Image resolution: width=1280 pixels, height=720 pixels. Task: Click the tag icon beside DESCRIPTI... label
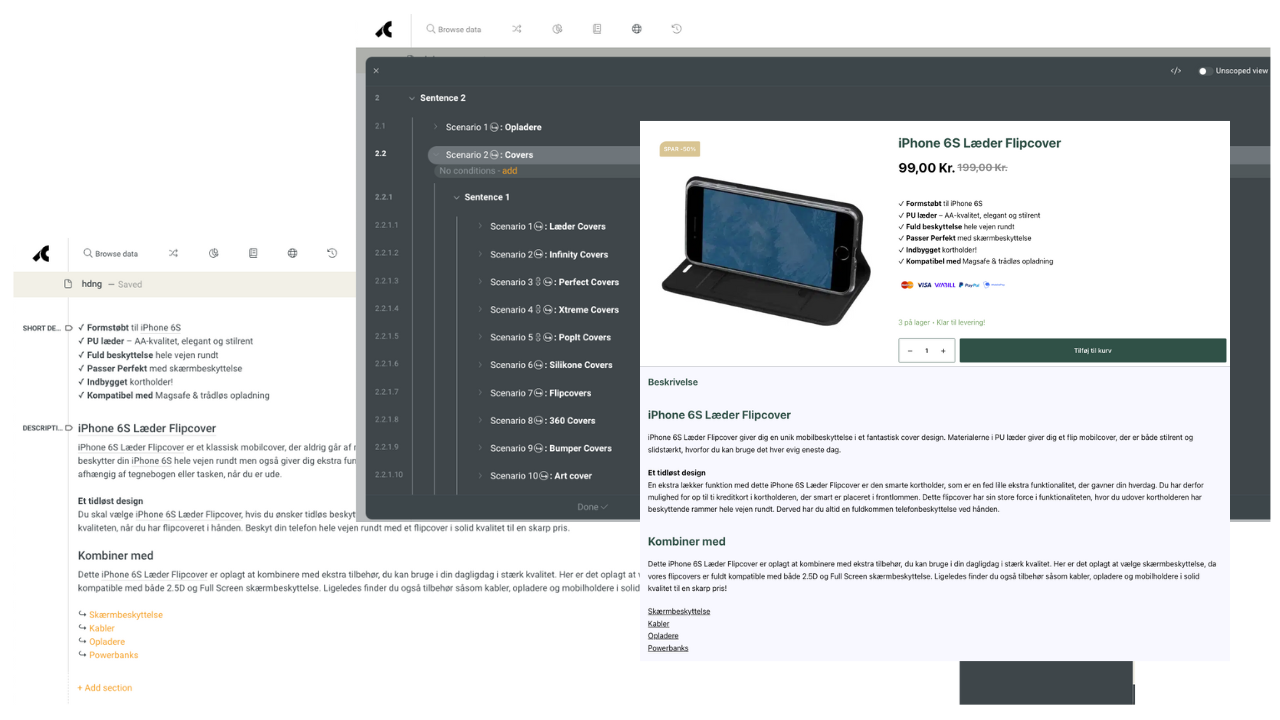tap(69, 428)
